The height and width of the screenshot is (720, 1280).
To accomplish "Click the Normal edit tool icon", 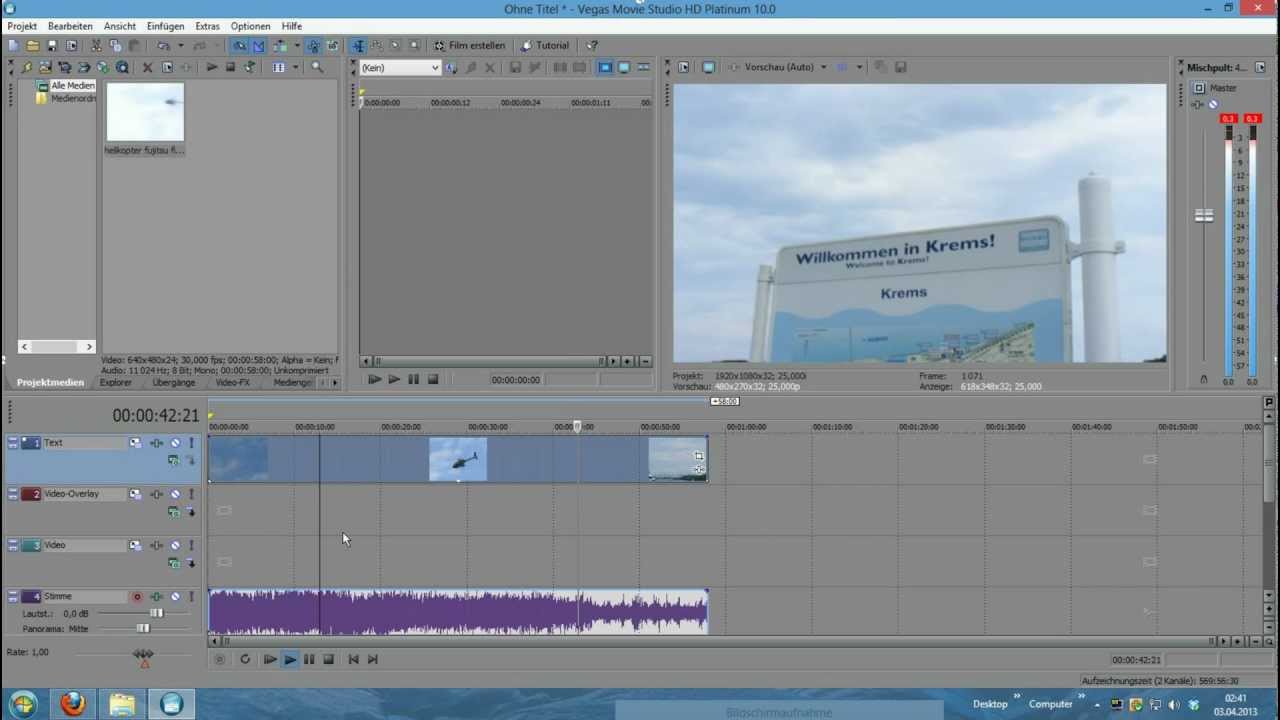I will [x=357, y=46].
